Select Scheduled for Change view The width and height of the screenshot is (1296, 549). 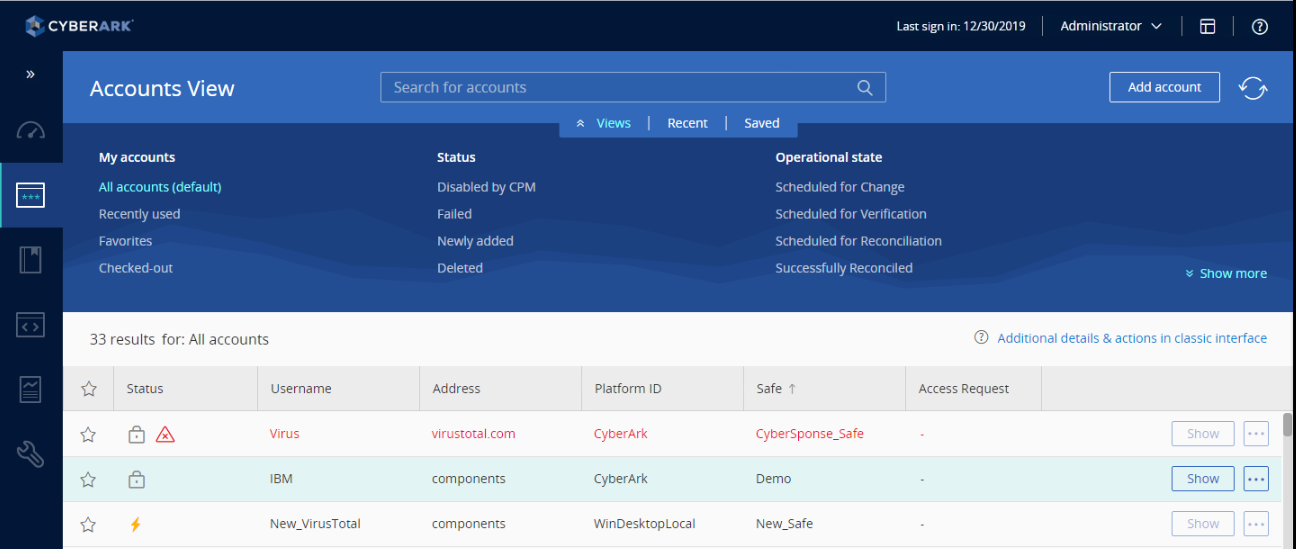pos(840,187)
